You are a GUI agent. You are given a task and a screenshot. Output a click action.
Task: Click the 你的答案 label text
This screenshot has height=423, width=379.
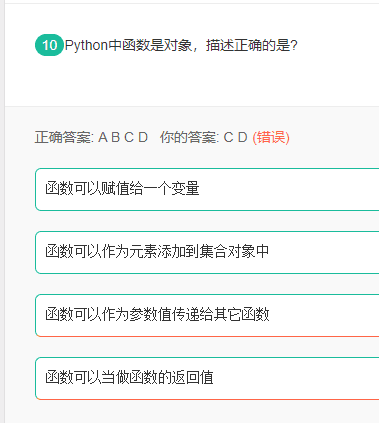[189, 137]
